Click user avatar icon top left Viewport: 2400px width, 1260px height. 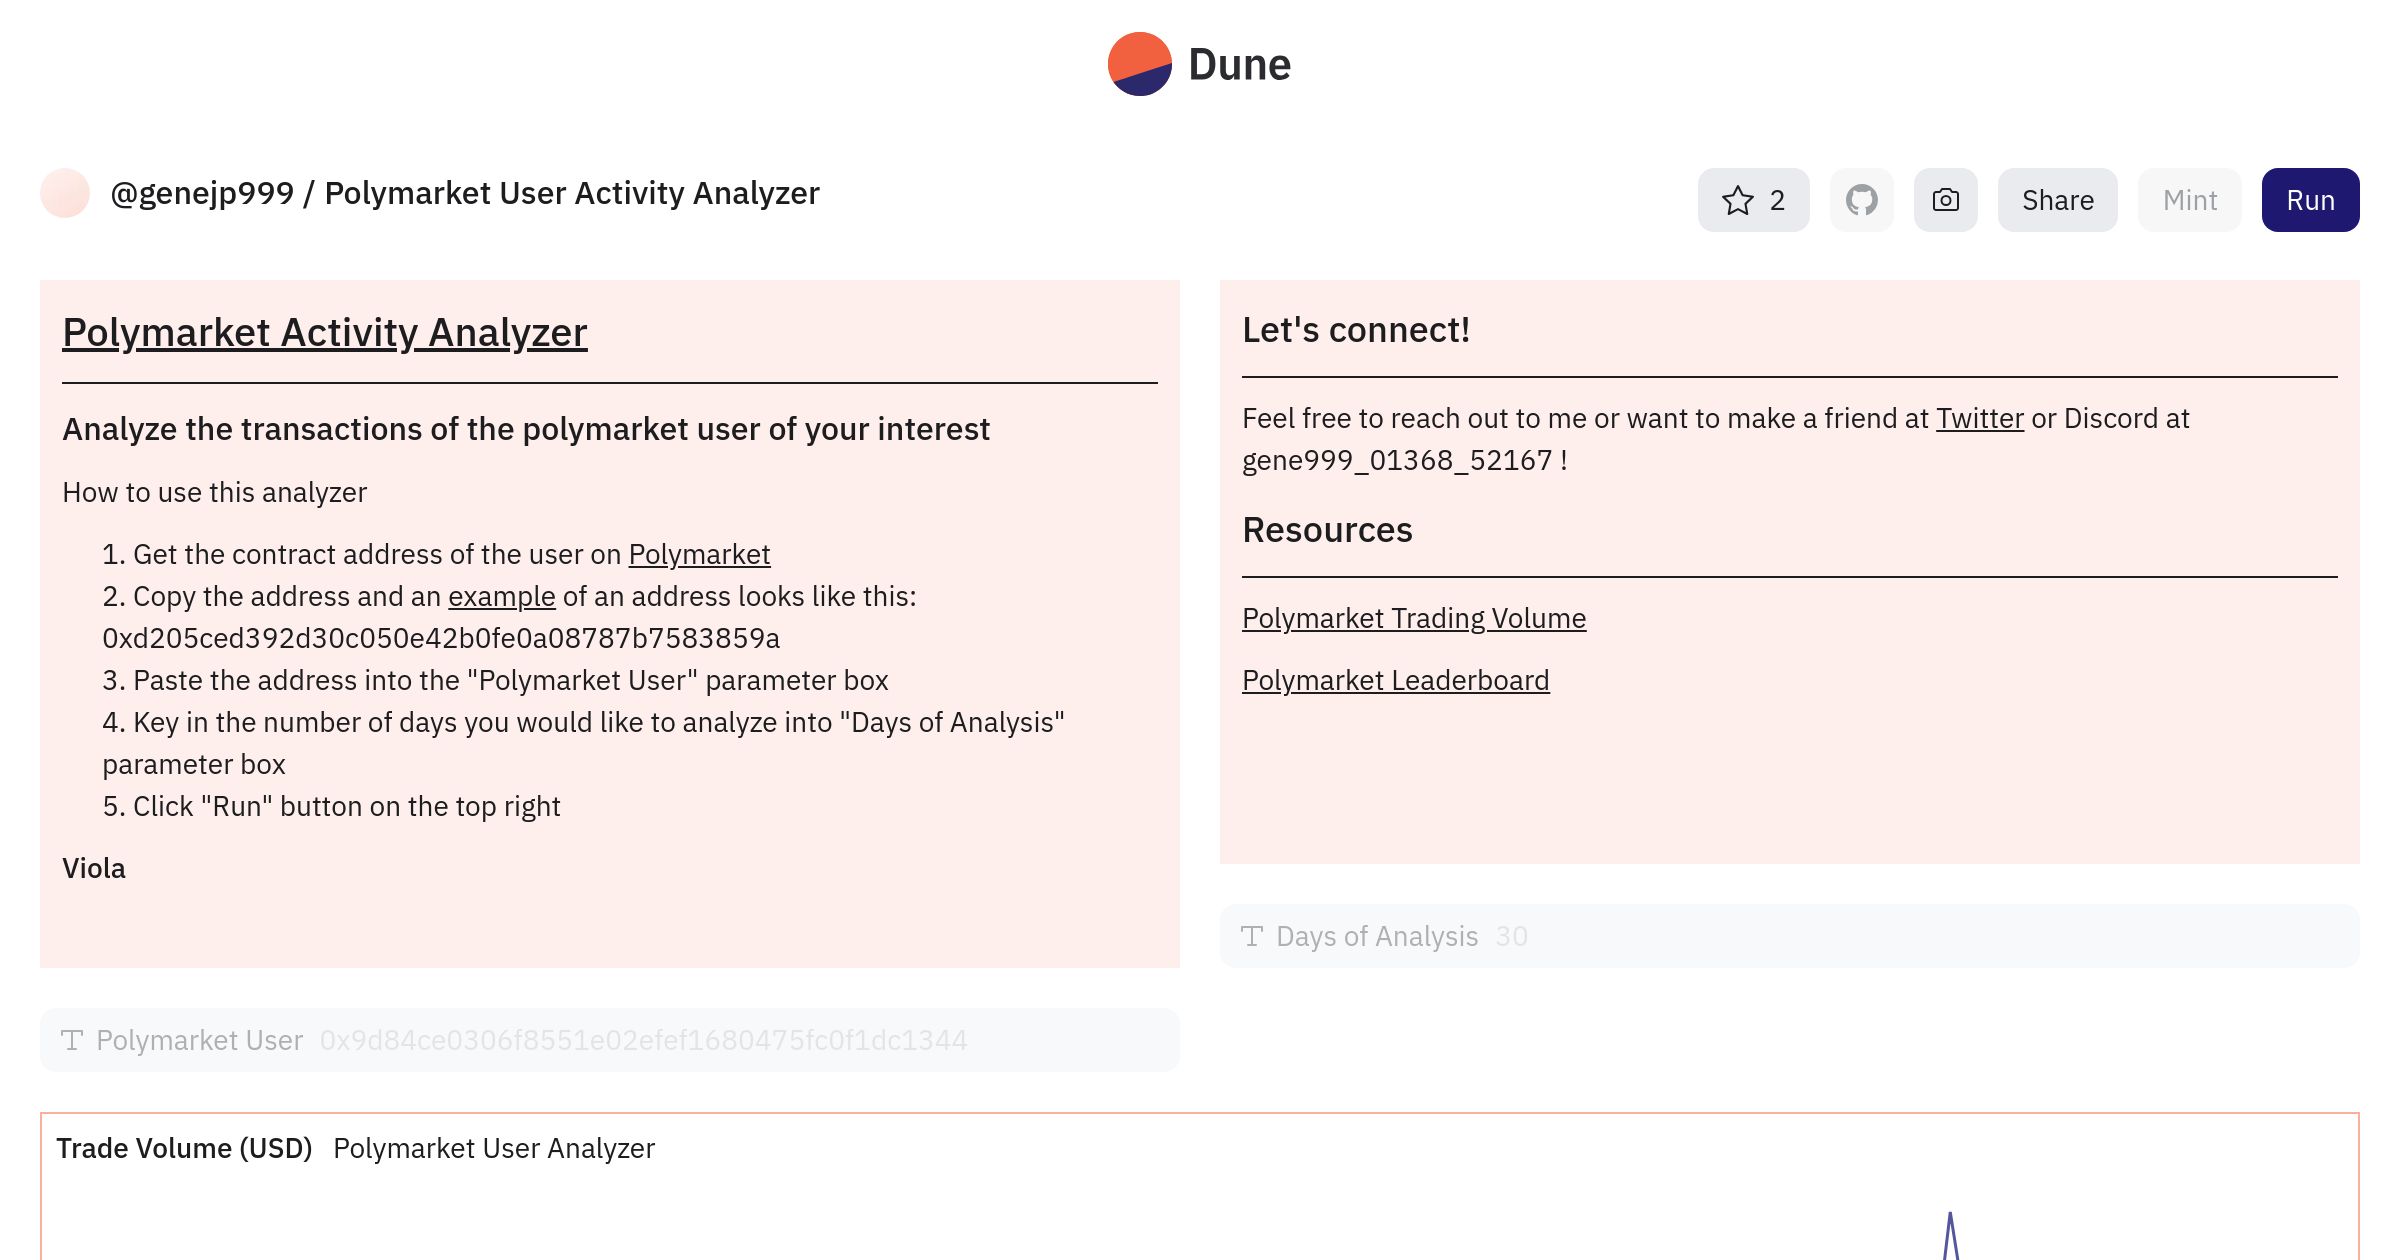(x=65, y=192)
